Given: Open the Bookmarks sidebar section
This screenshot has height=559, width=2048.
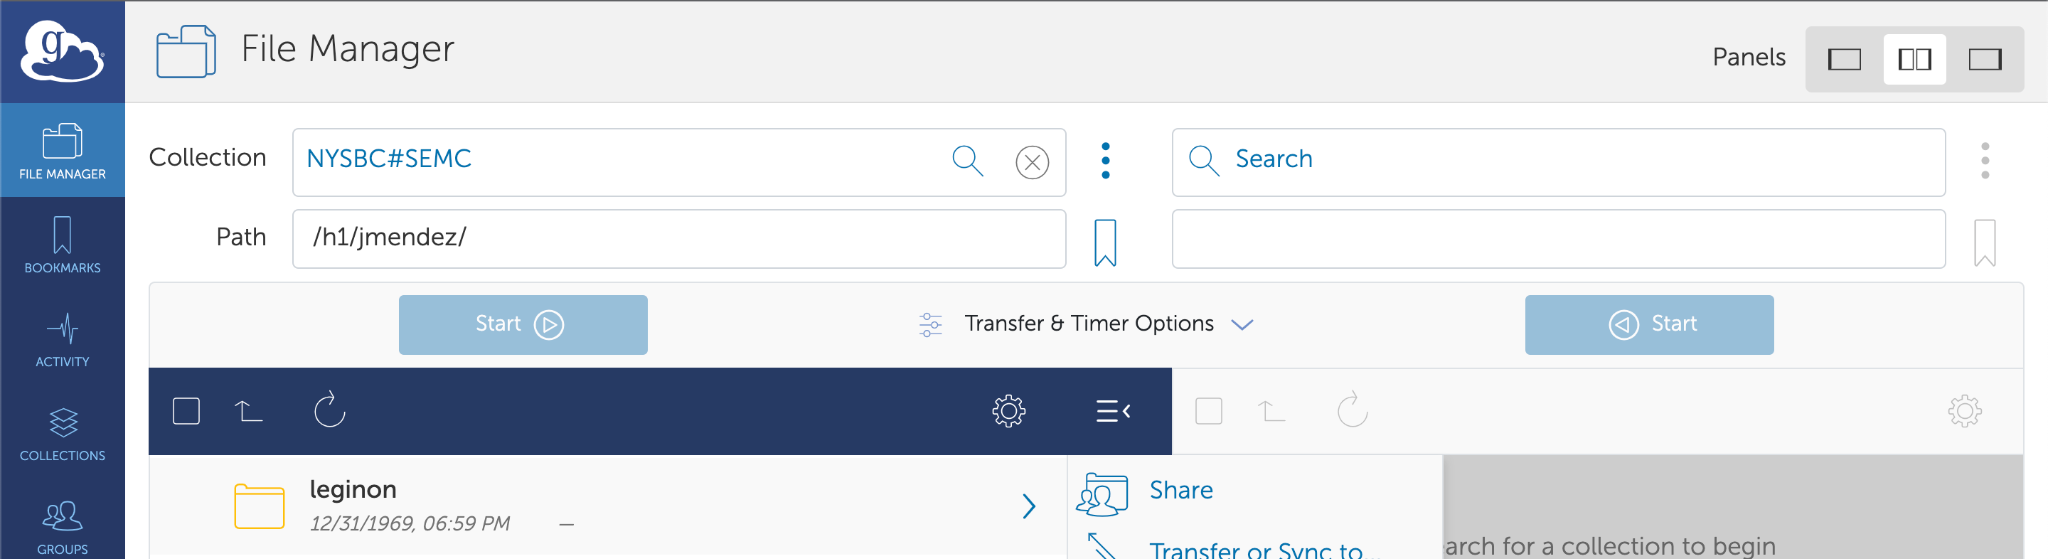Looking at the screenshot, I should tap(62, 244).
